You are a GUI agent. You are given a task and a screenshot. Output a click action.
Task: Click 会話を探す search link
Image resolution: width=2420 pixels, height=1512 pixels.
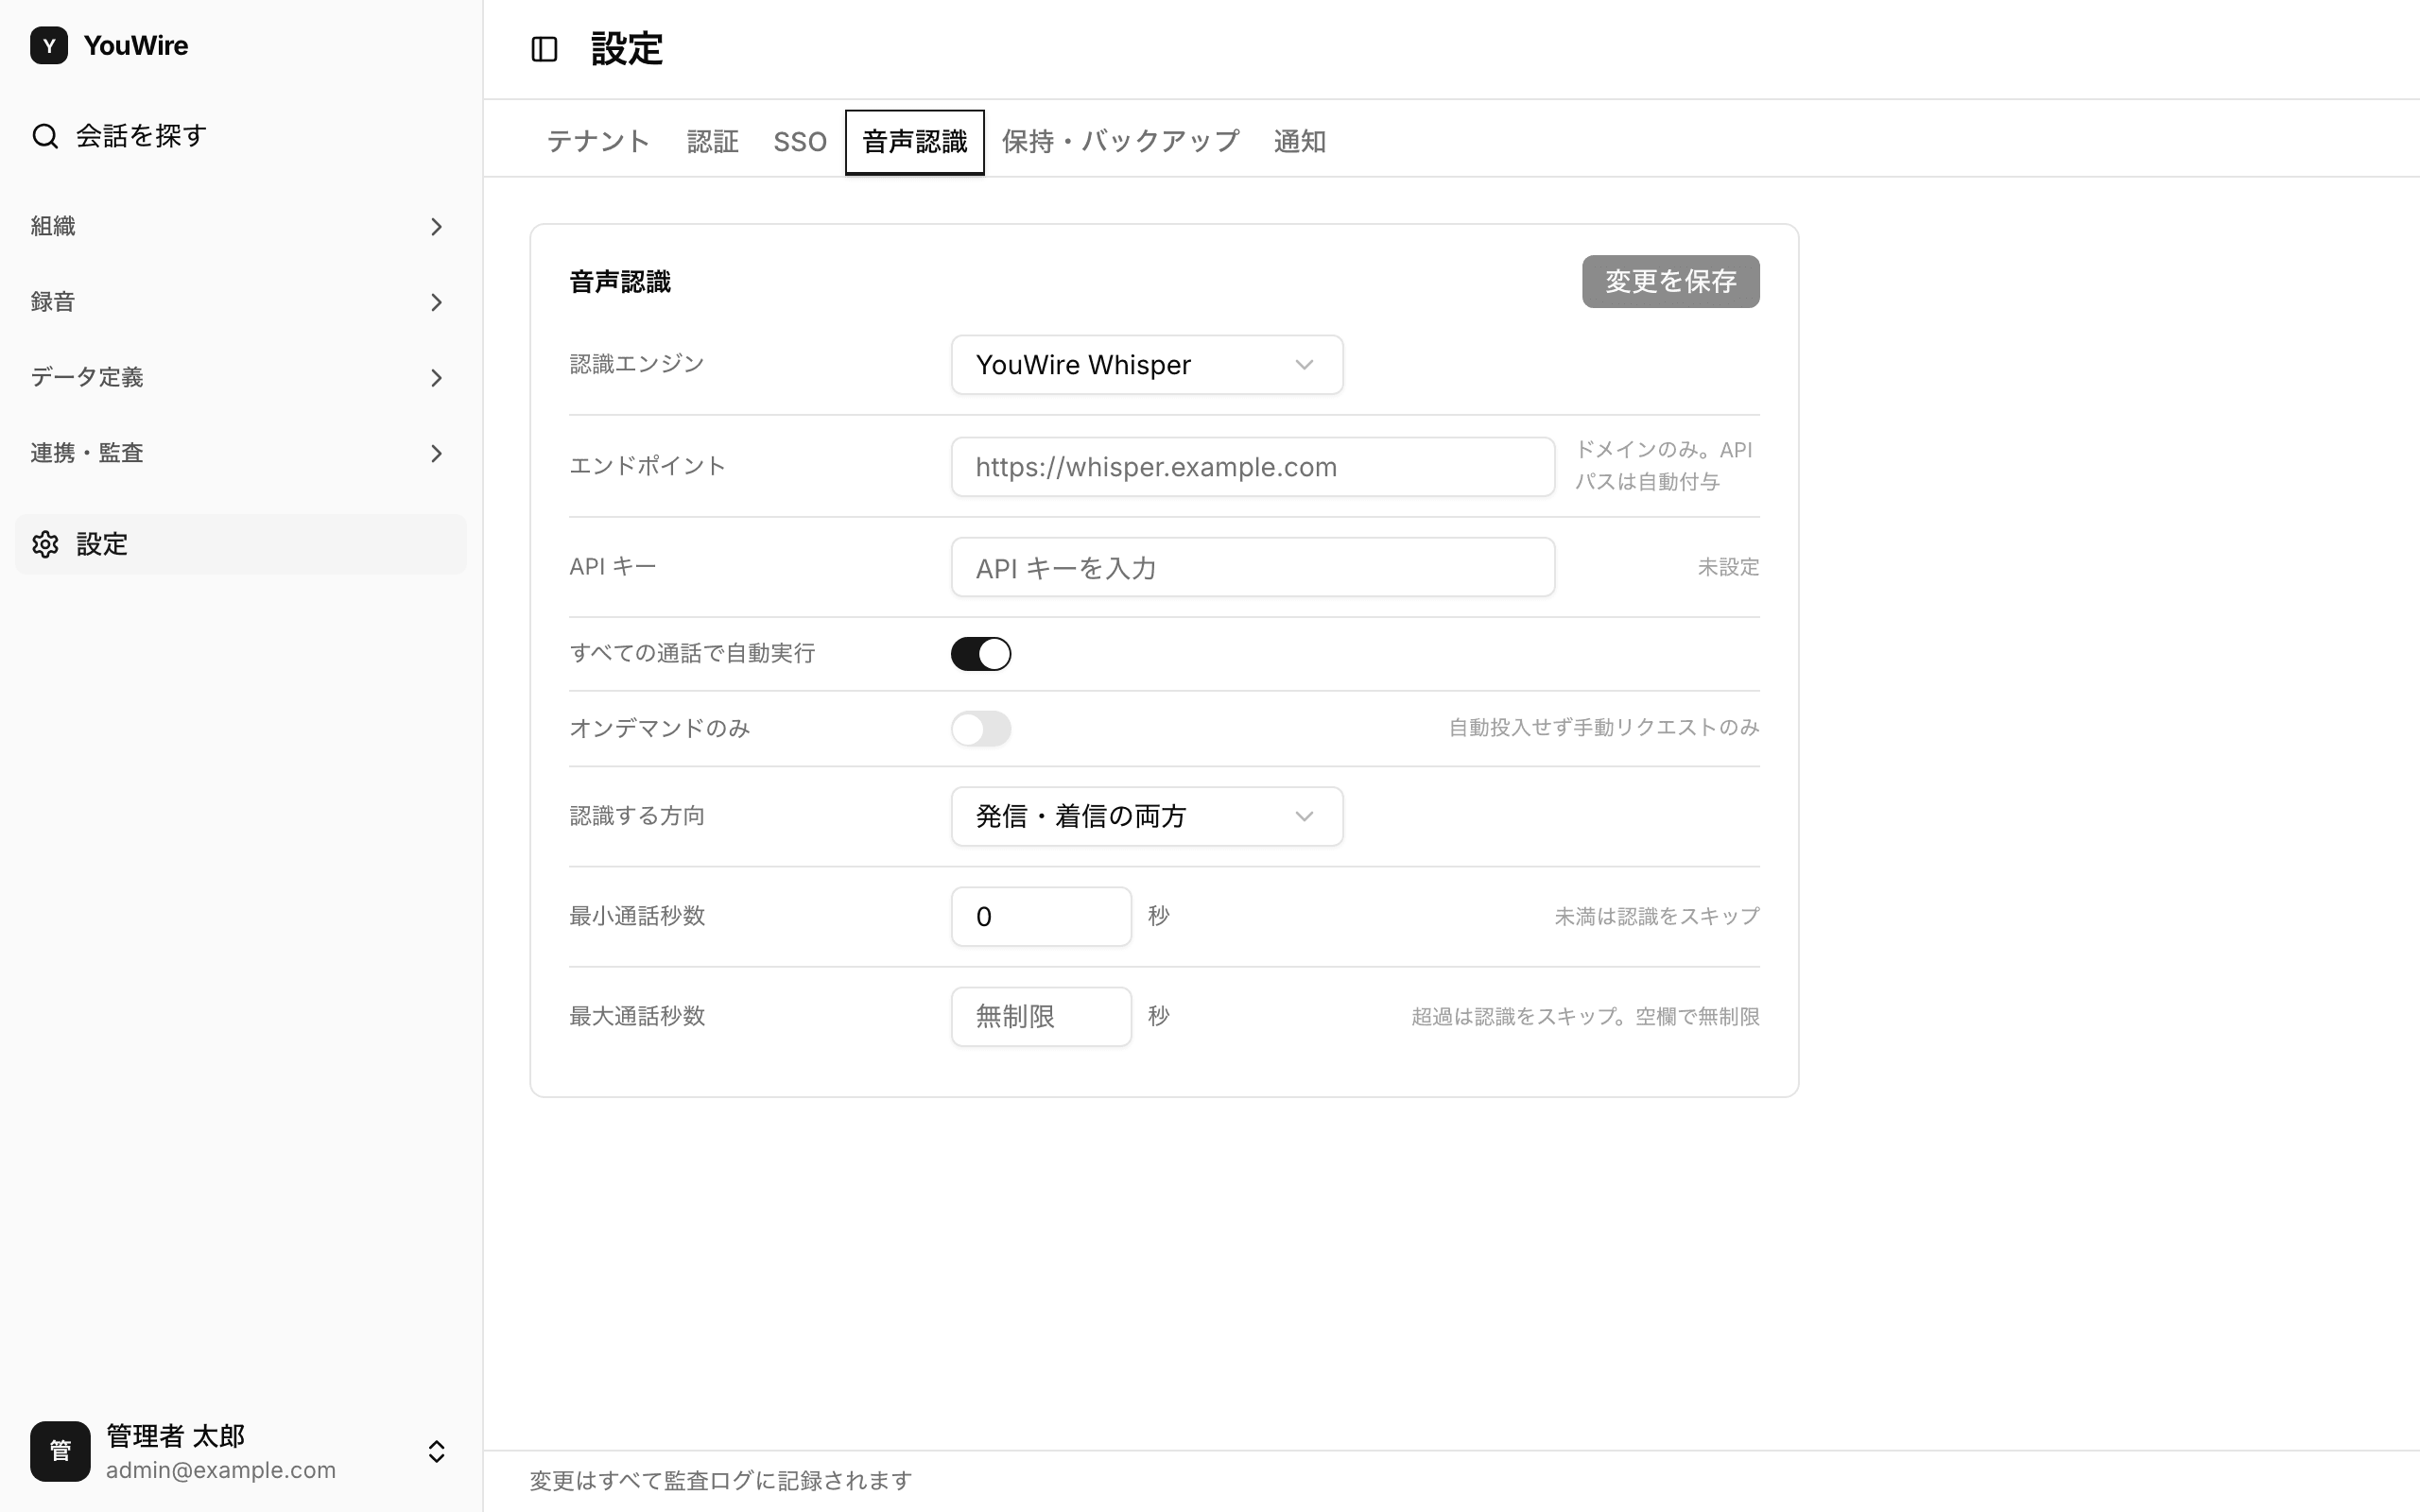point(240,136)
